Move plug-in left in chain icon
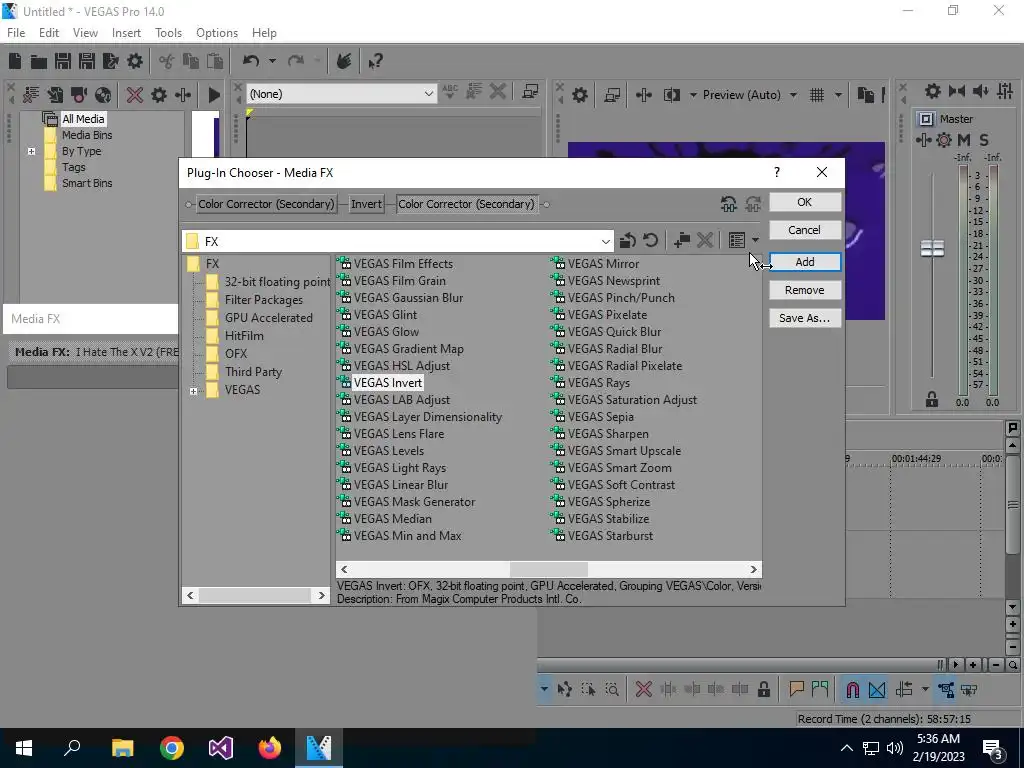Viewport: 1024px width, 768px height. point(729,204)
